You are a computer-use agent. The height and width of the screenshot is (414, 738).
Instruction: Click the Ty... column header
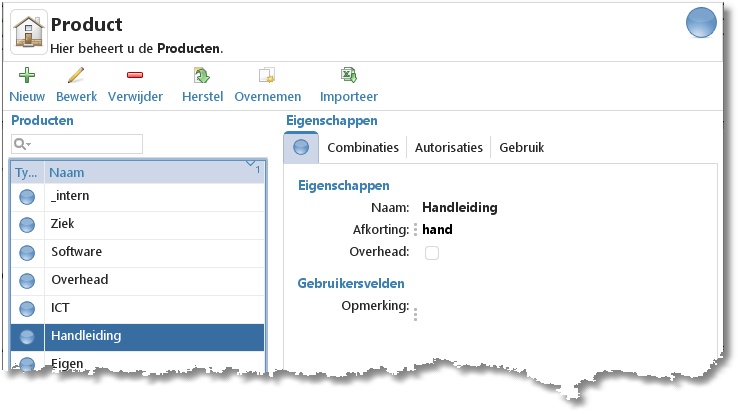[x=27, y=173]
